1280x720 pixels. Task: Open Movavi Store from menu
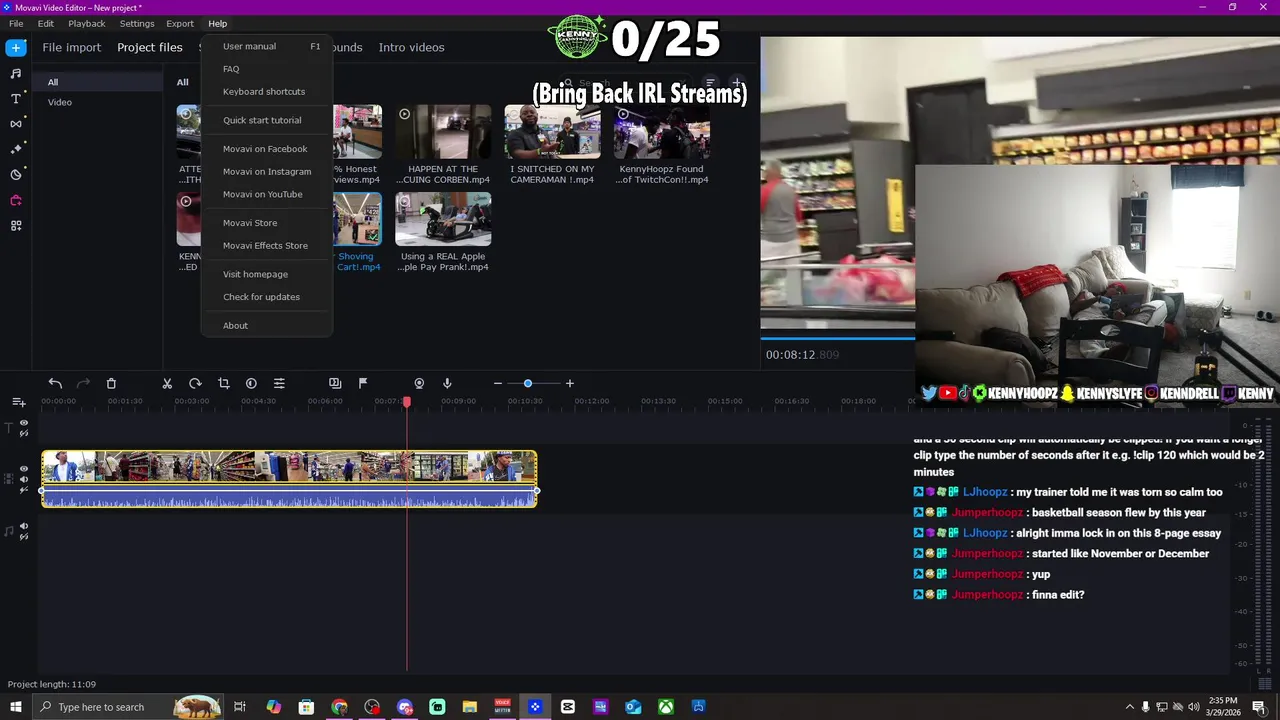click(x=267, y=223)
